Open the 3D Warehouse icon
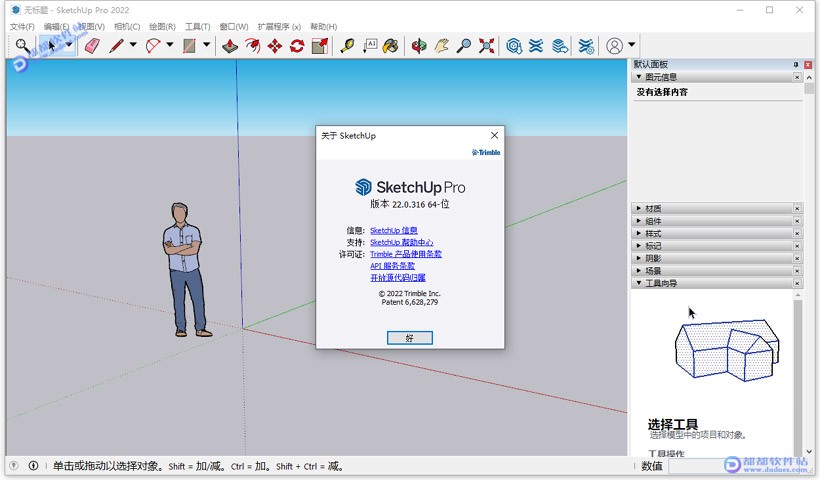820x480 pixels. pos(514,46)
